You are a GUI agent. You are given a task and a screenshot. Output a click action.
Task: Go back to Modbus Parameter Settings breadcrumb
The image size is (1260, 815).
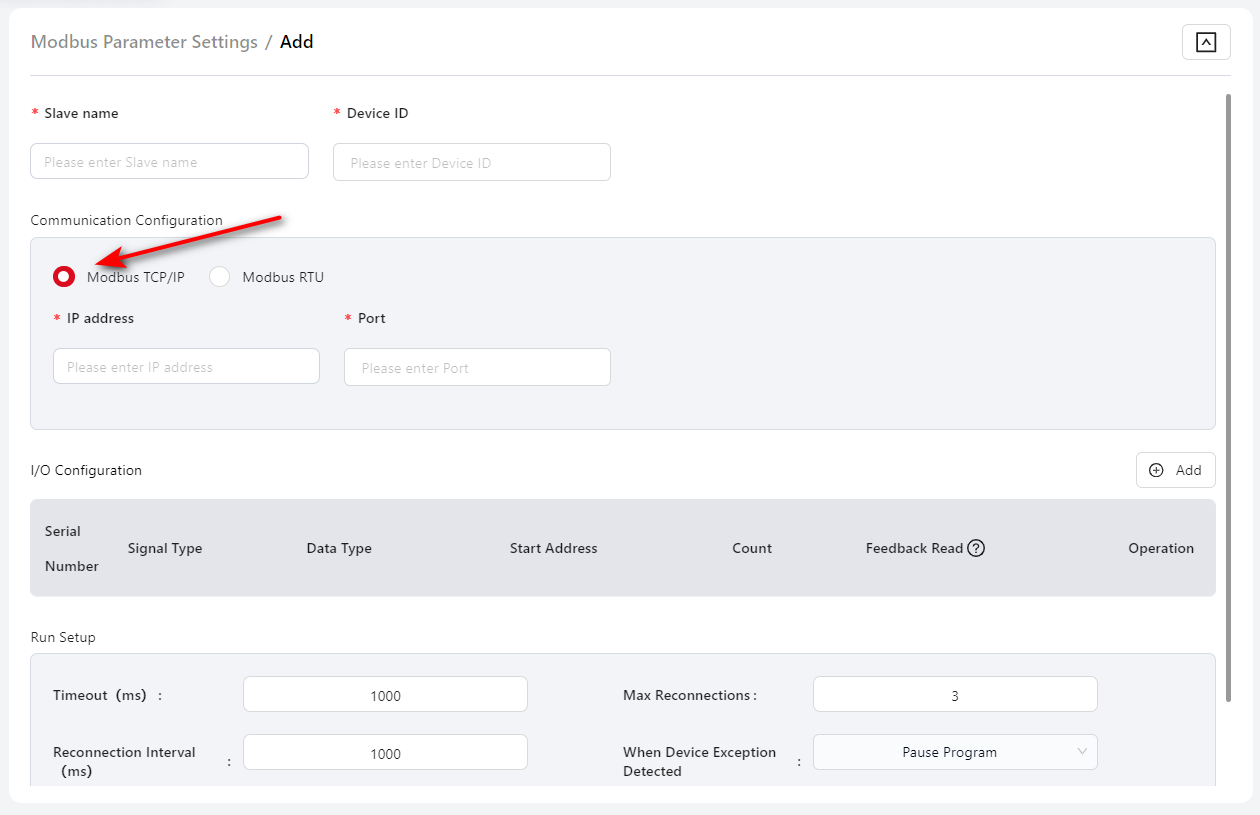[144, 42]
